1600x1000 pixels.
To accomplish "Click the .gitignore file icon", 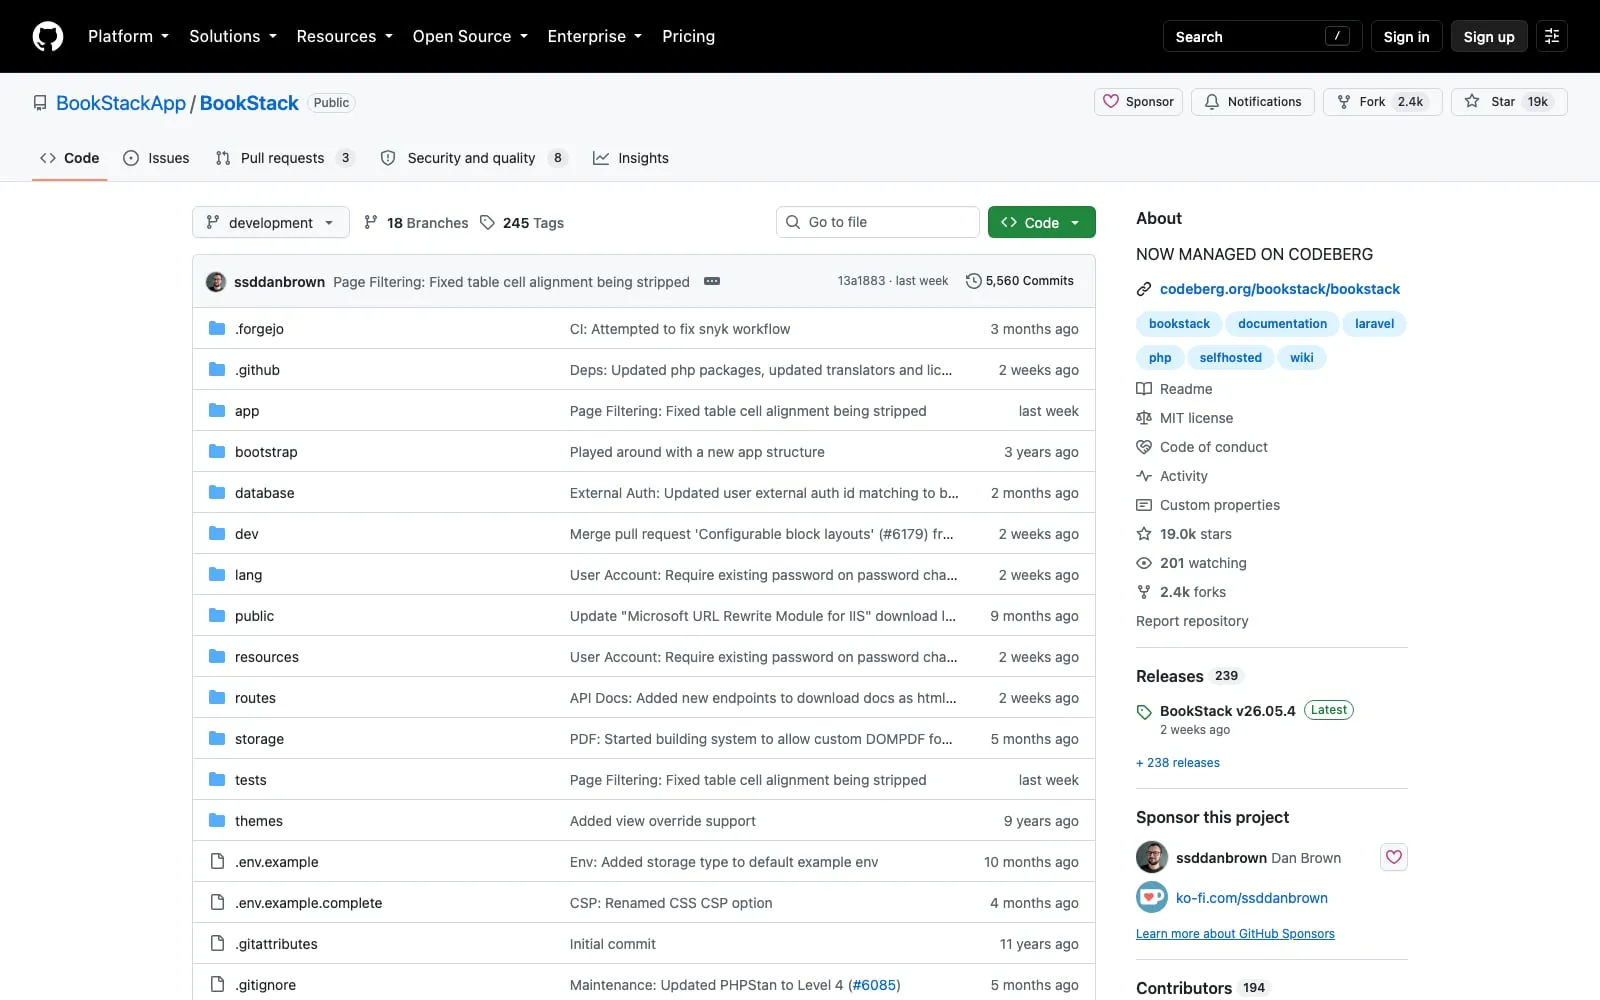I will [217, 984].
